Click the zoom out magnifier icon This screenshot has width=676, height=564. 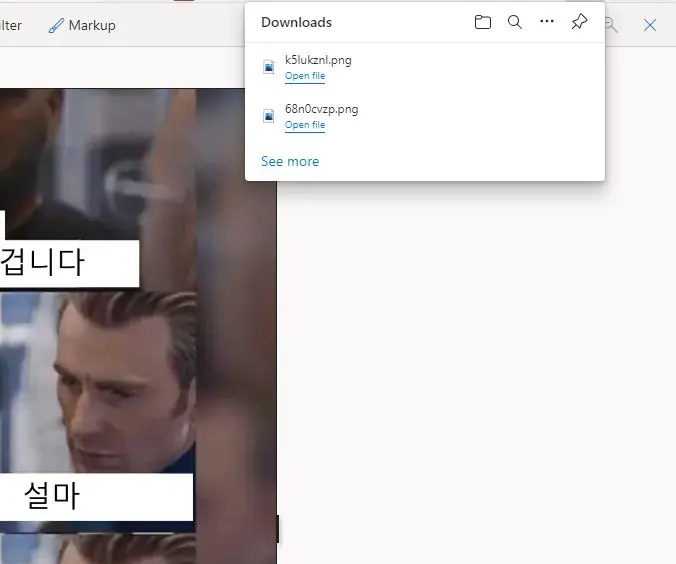click(611, 25)
